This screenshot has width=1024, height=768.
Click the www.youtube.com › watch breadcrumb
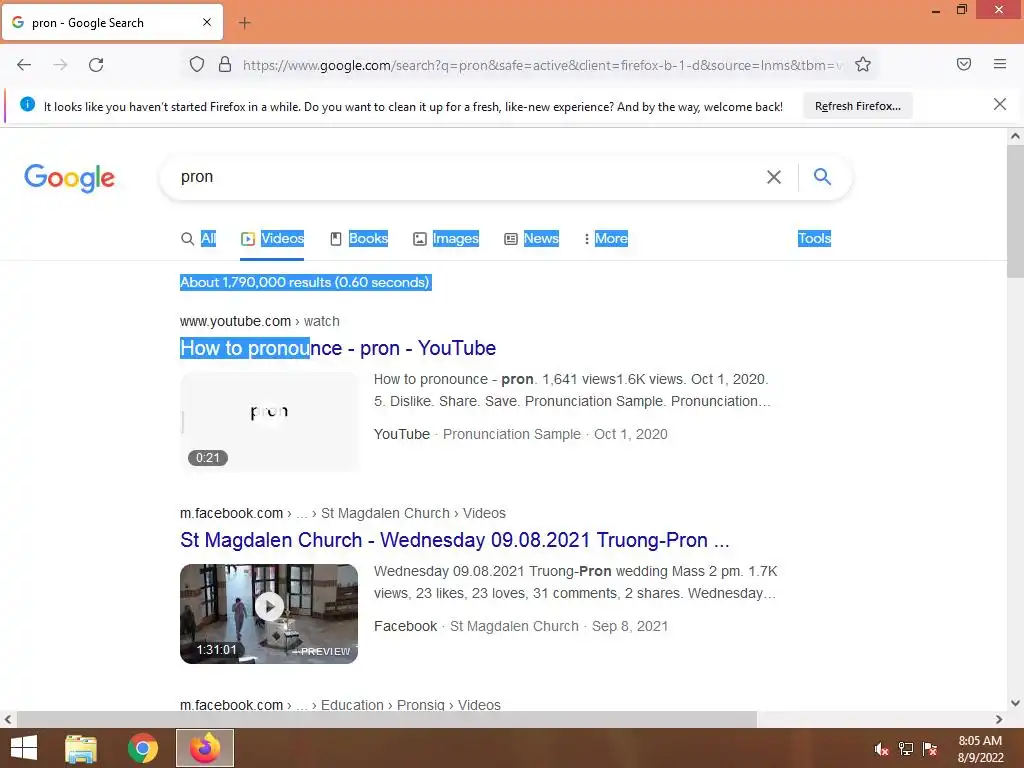[x=259, y=321]
